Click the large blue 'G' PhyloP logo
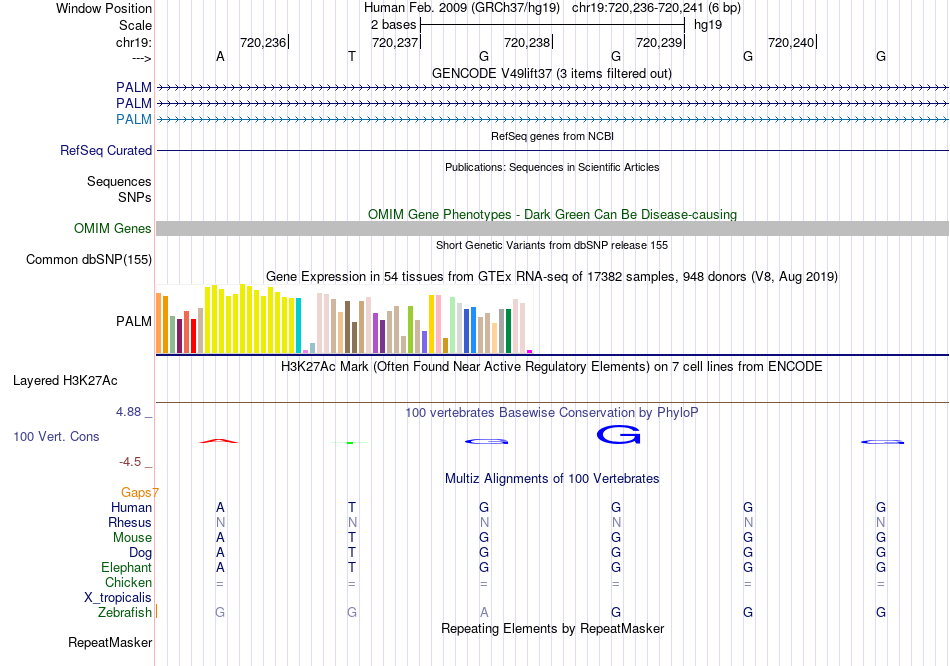The width and height of the screenshot is (950, 666). click(x=619, y=435)
